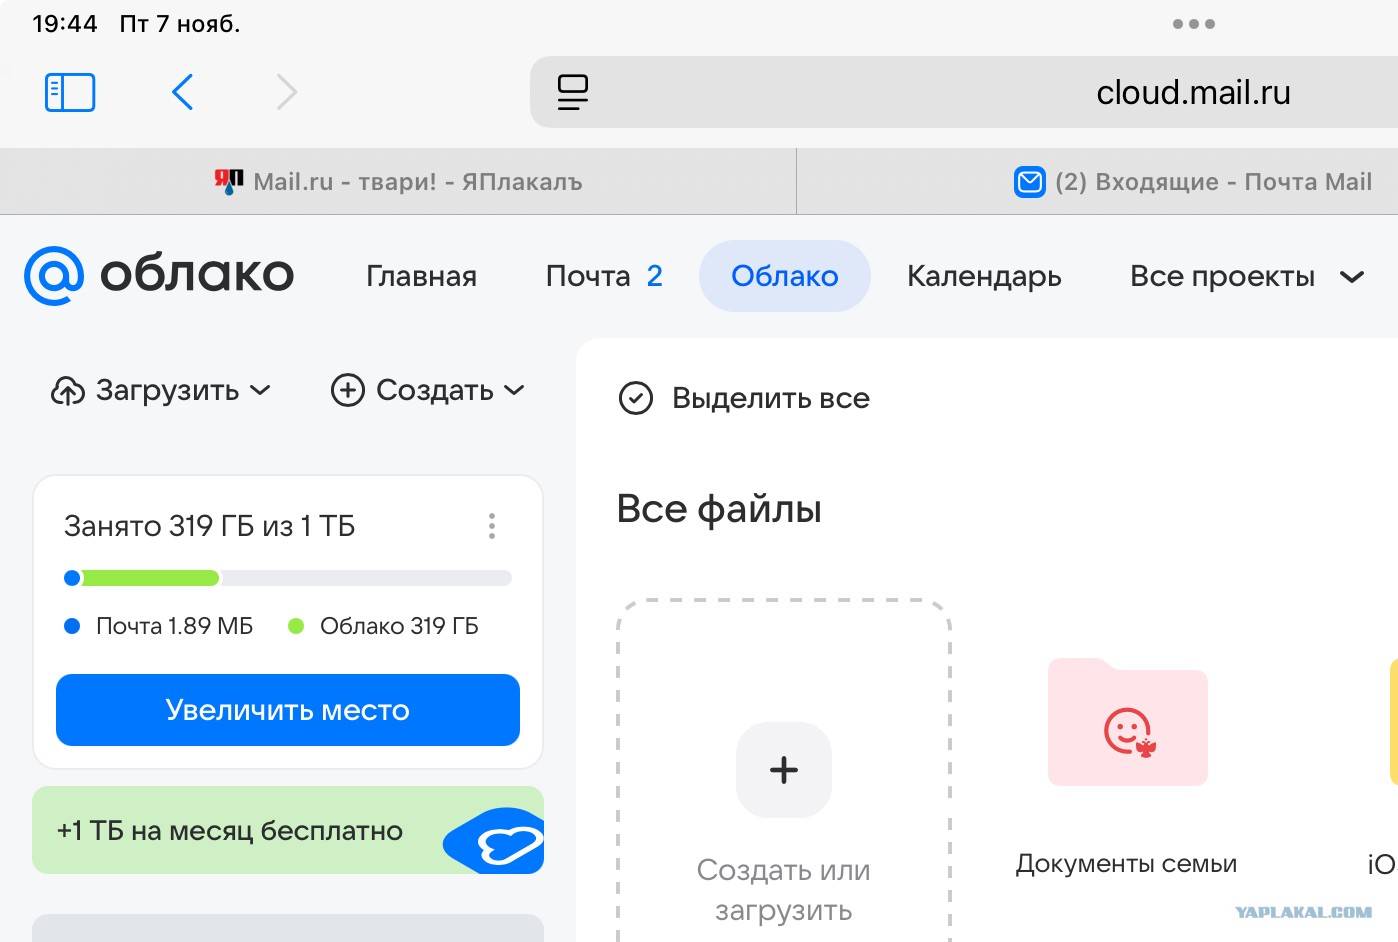Image resolution: width=1398 pixels, height=942 pixels.
Task: Click the Облако @ logo
Action: [x=159, y=275]
